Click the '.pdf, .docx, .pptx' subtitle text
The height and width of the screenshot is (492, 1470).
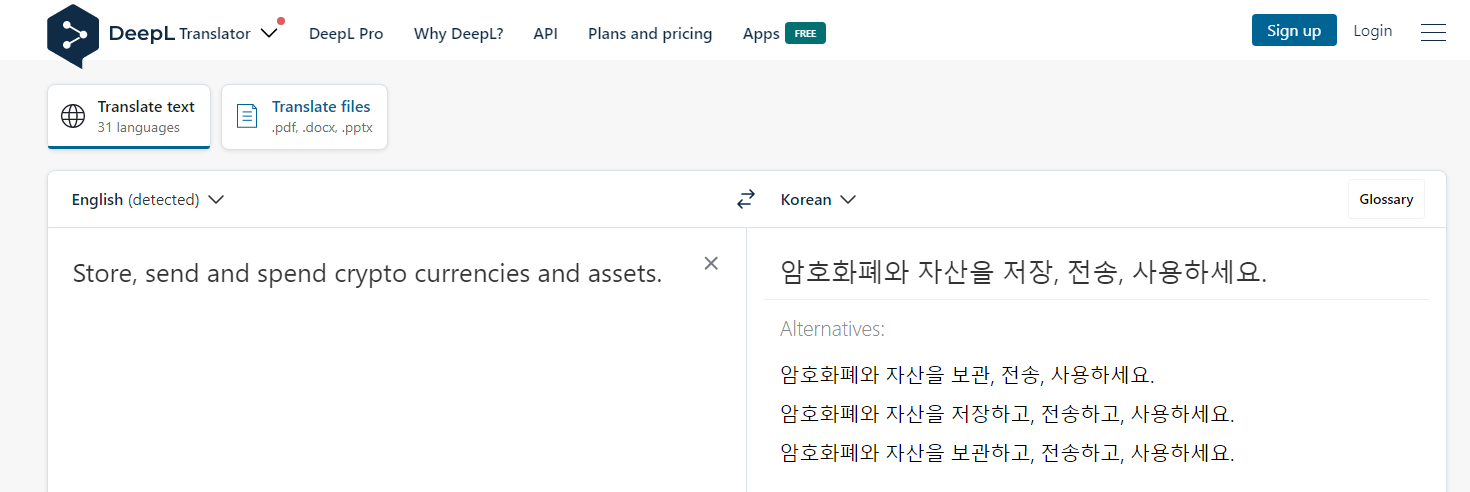[x=322, y=128]
